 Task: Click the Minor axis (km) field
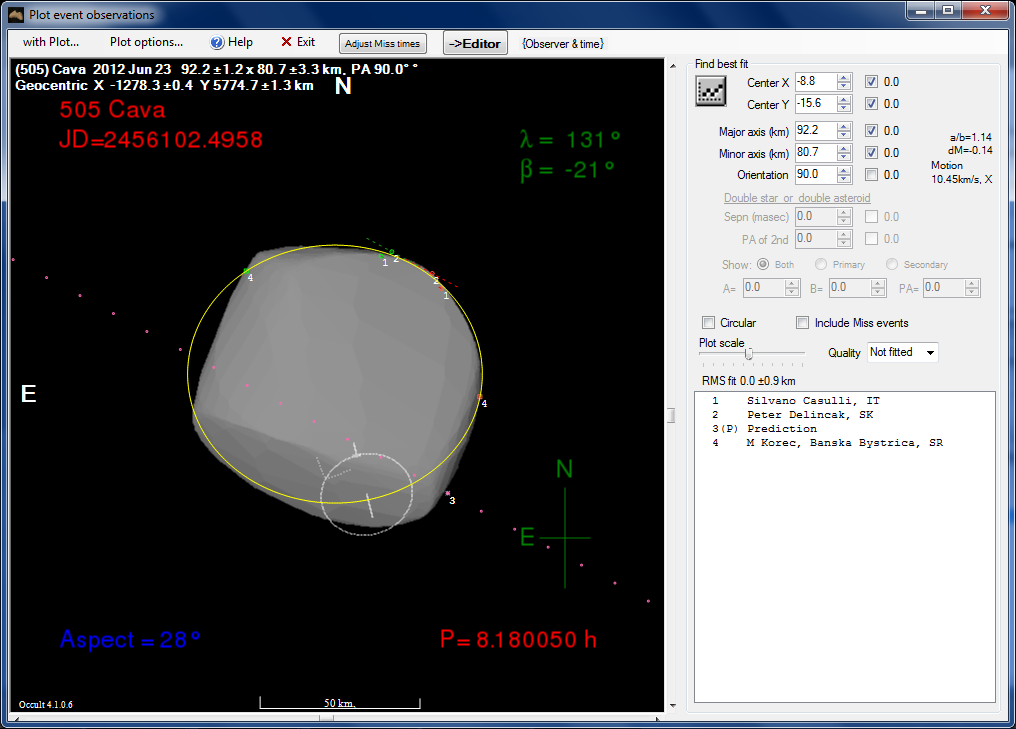[x=816, y=153]
